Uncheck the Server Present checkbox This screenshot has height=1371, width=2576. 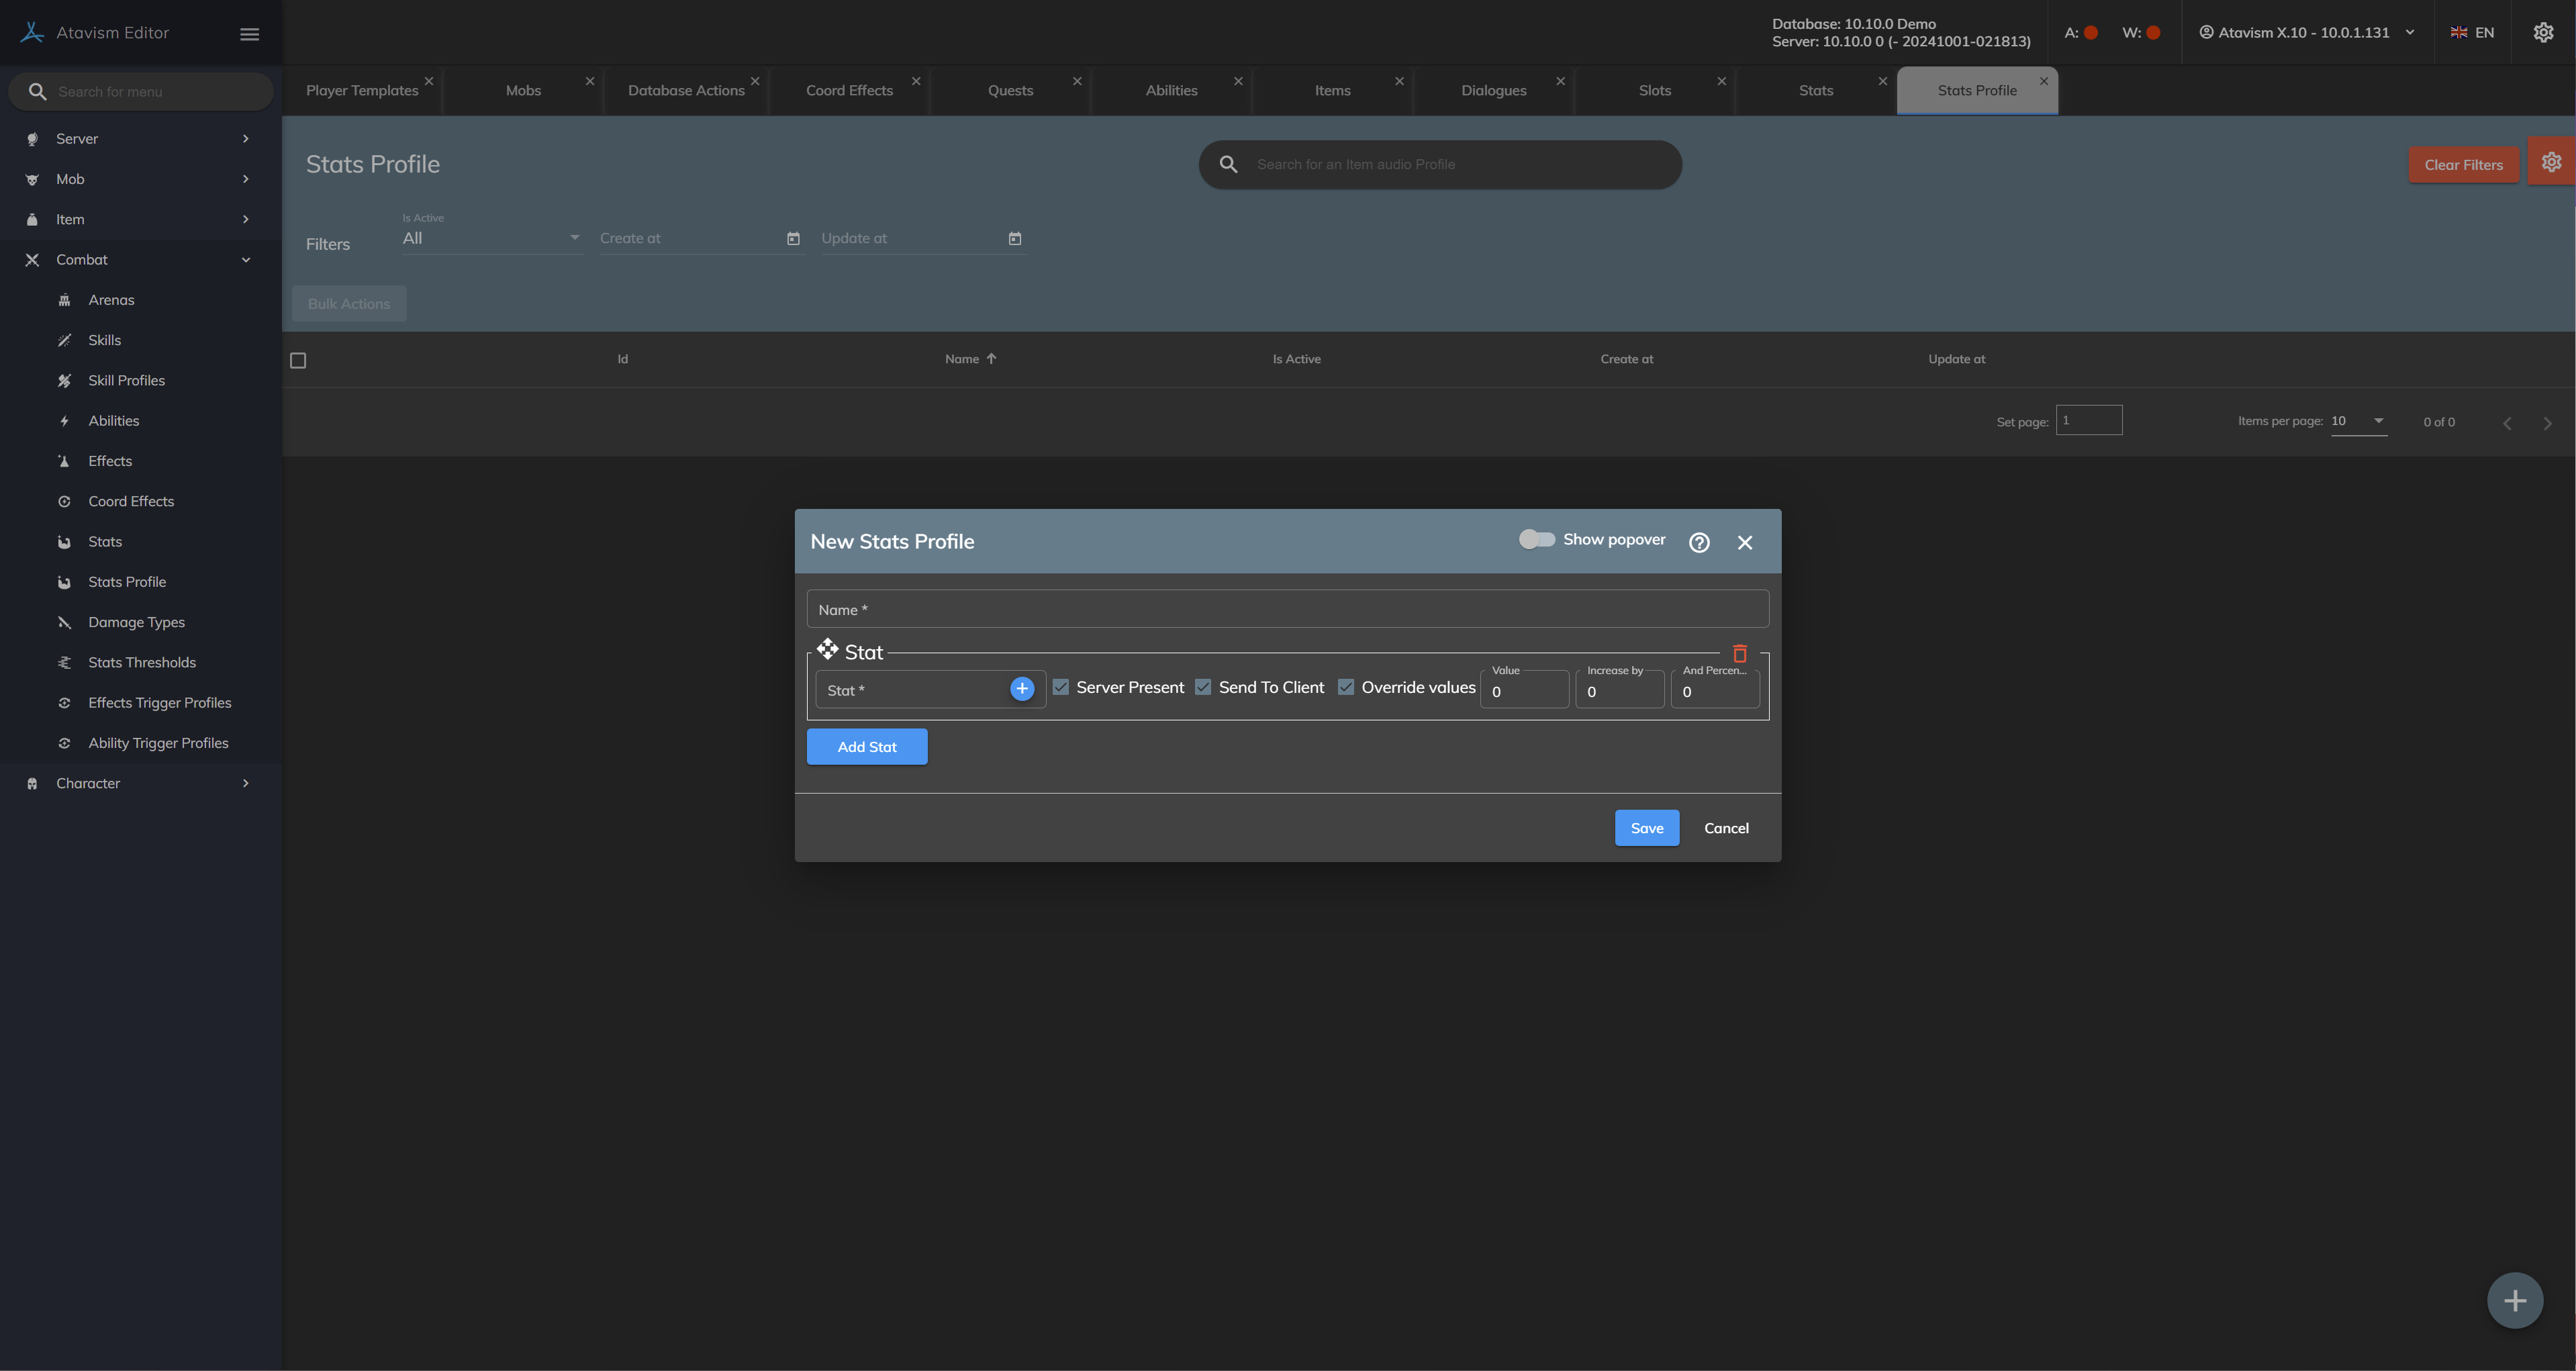click(x=1061, y=687)
